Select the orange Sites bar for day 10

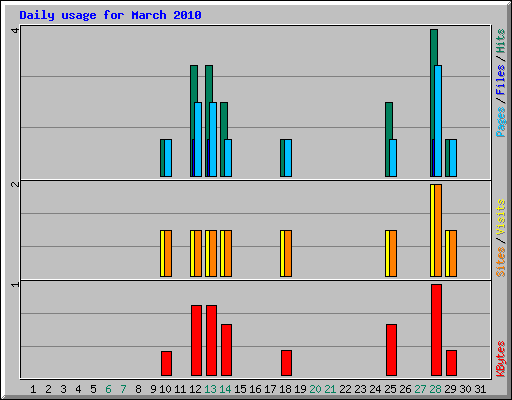pos(168,253)
